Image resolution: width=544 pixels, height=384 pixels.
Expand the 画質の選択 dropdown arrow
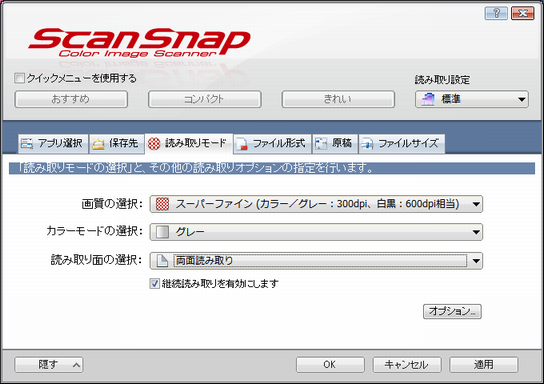point(476,204)
